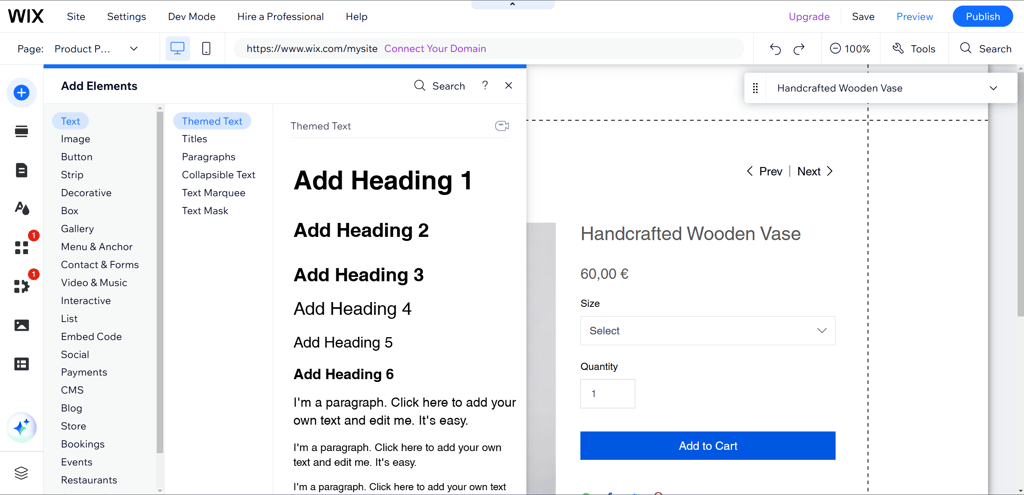Select the Gallery category
Viewport: 1024px width, 495px height.
[x=77, y=229]
